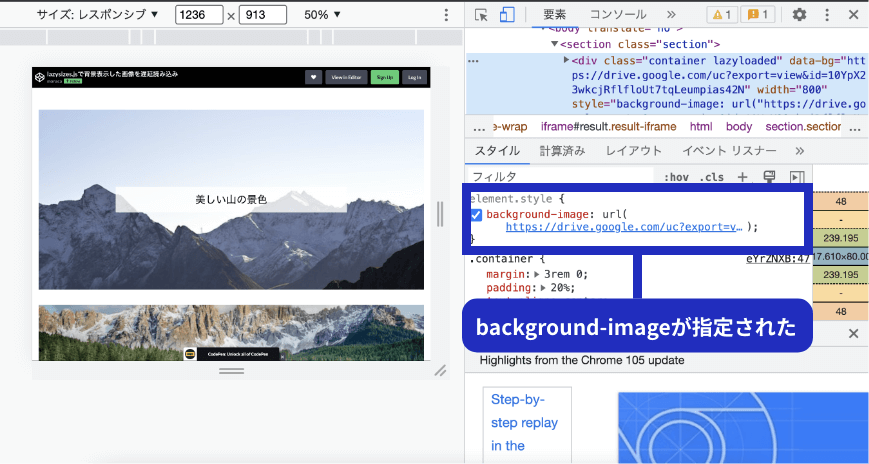This screenshot has width=869, height=464.
Task: Click the Chrome update thumbnail image
Action: [743, 428]
